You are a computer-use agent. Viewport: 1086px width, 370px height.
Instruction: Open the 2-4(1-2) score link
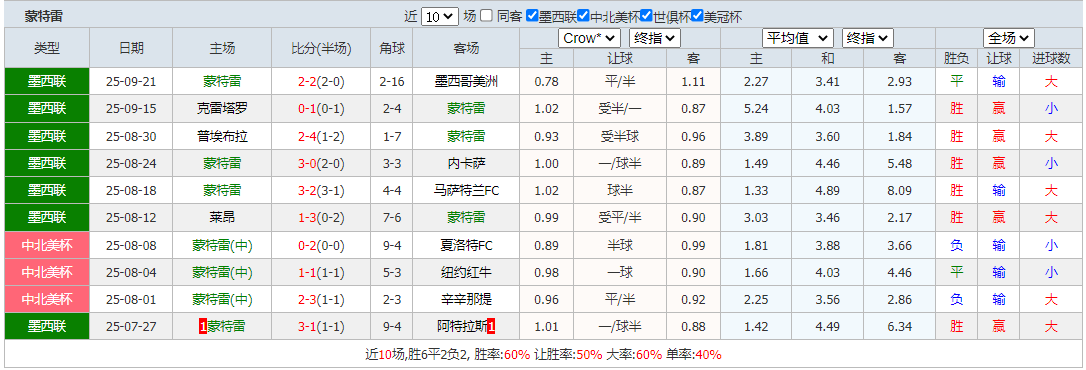click(x=321, y=136)
